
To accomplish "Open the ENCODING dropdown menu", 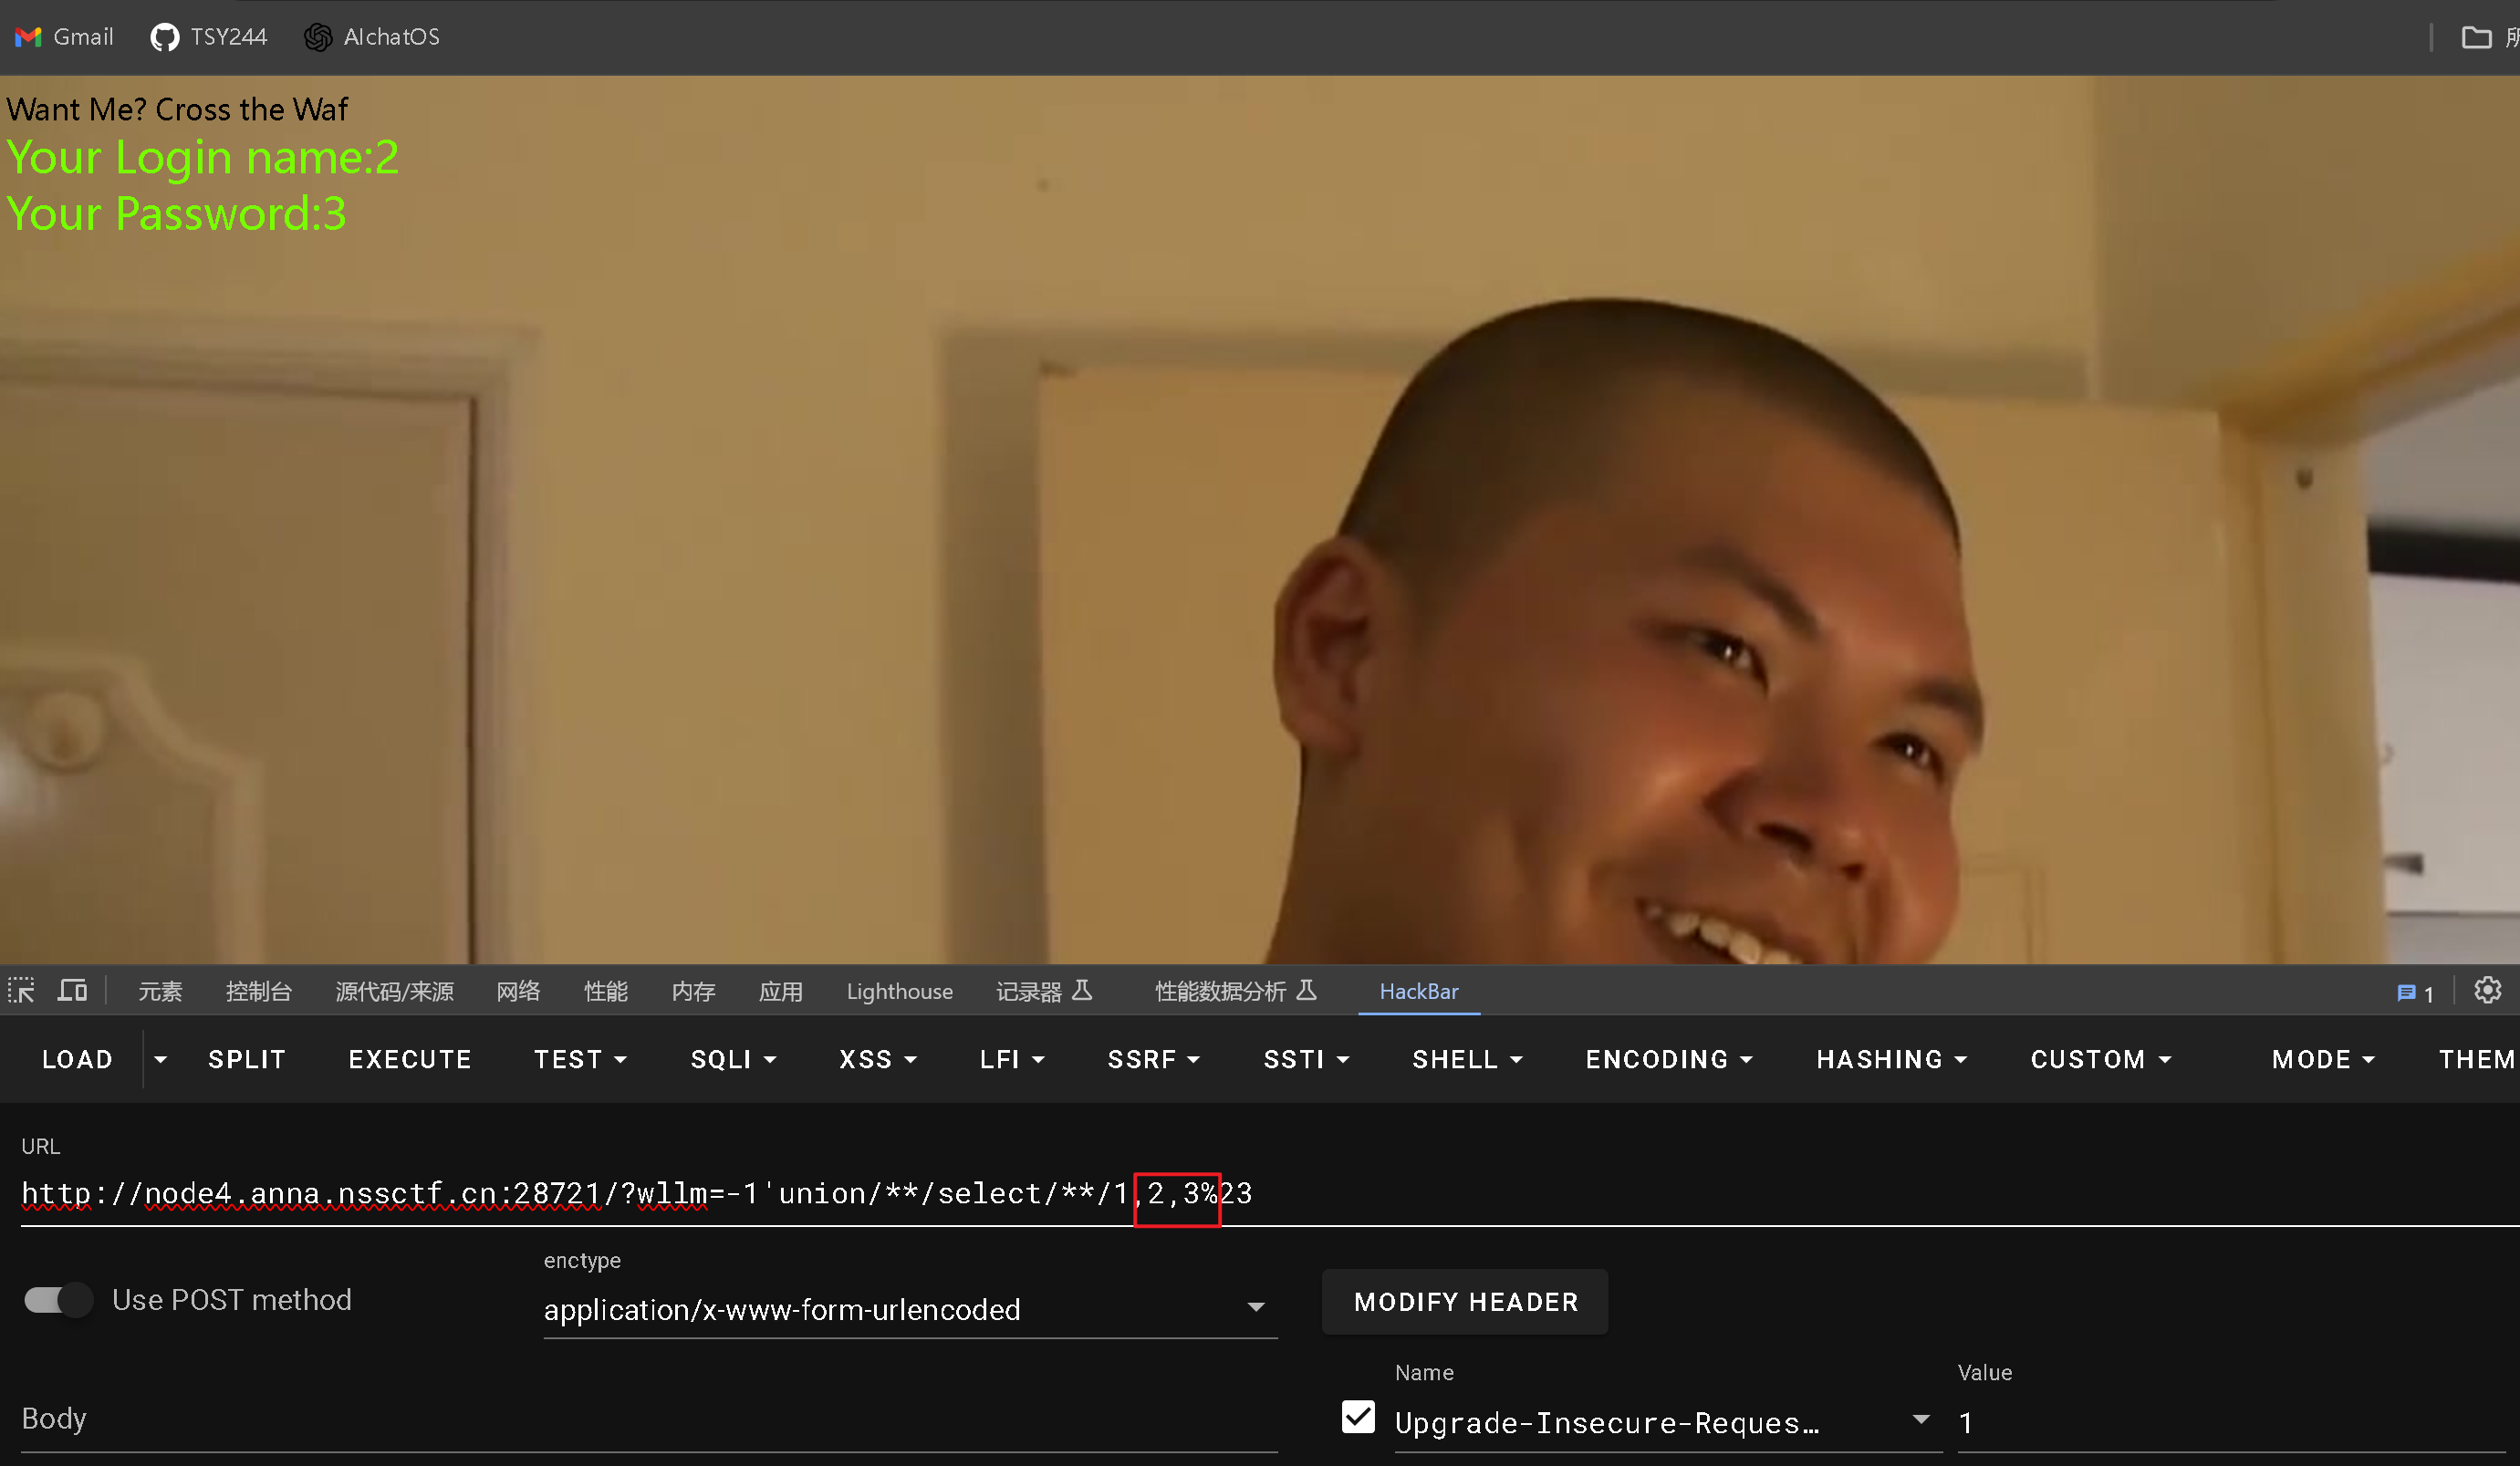I will [1668, 1059].
